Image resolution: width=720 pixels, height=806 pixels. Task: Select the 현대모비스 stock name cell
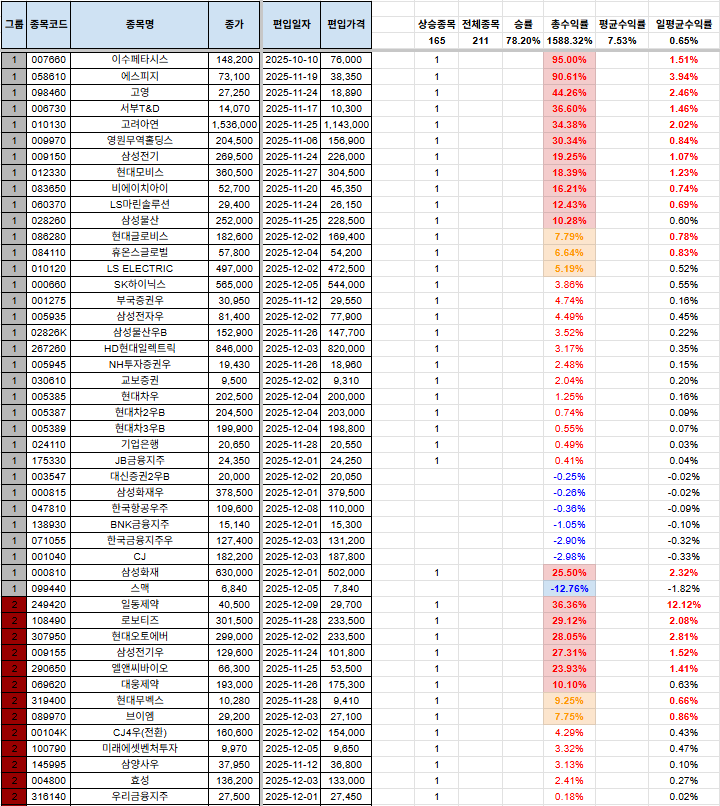tap(139, 172)
